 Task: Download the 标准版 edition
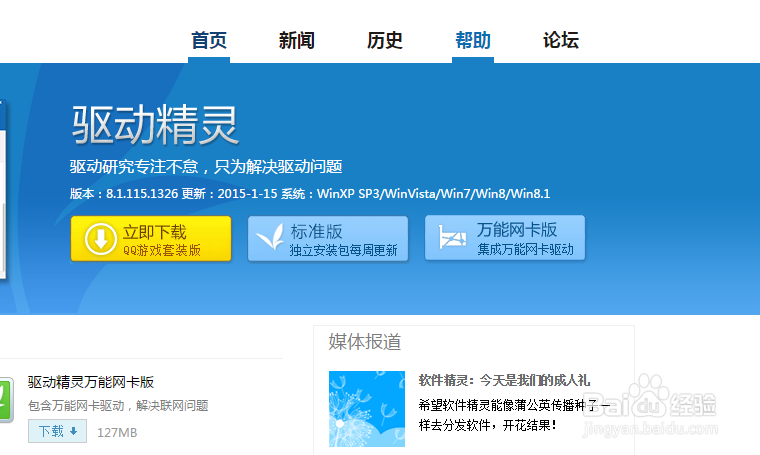coord(328,239)
